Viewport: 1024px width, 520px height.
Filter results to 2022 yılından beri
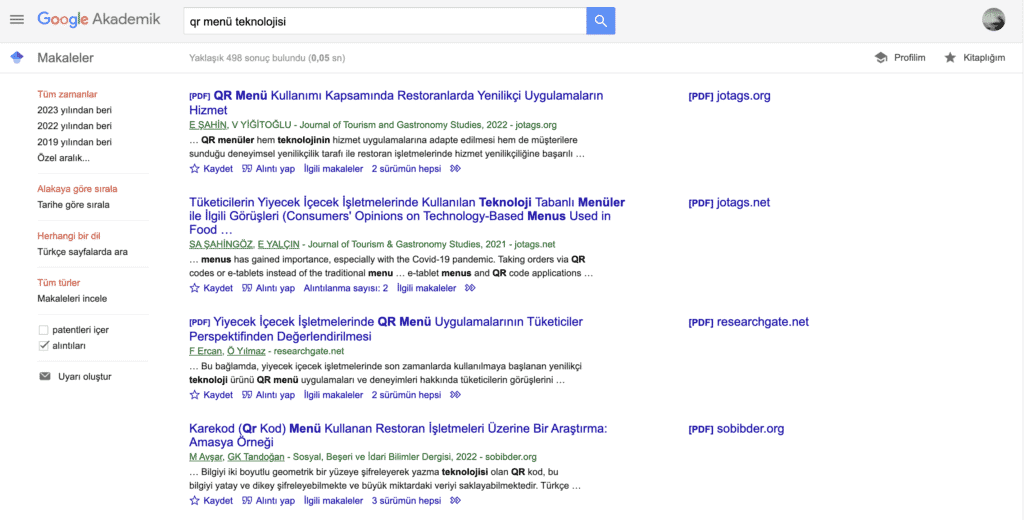point(74,125)
